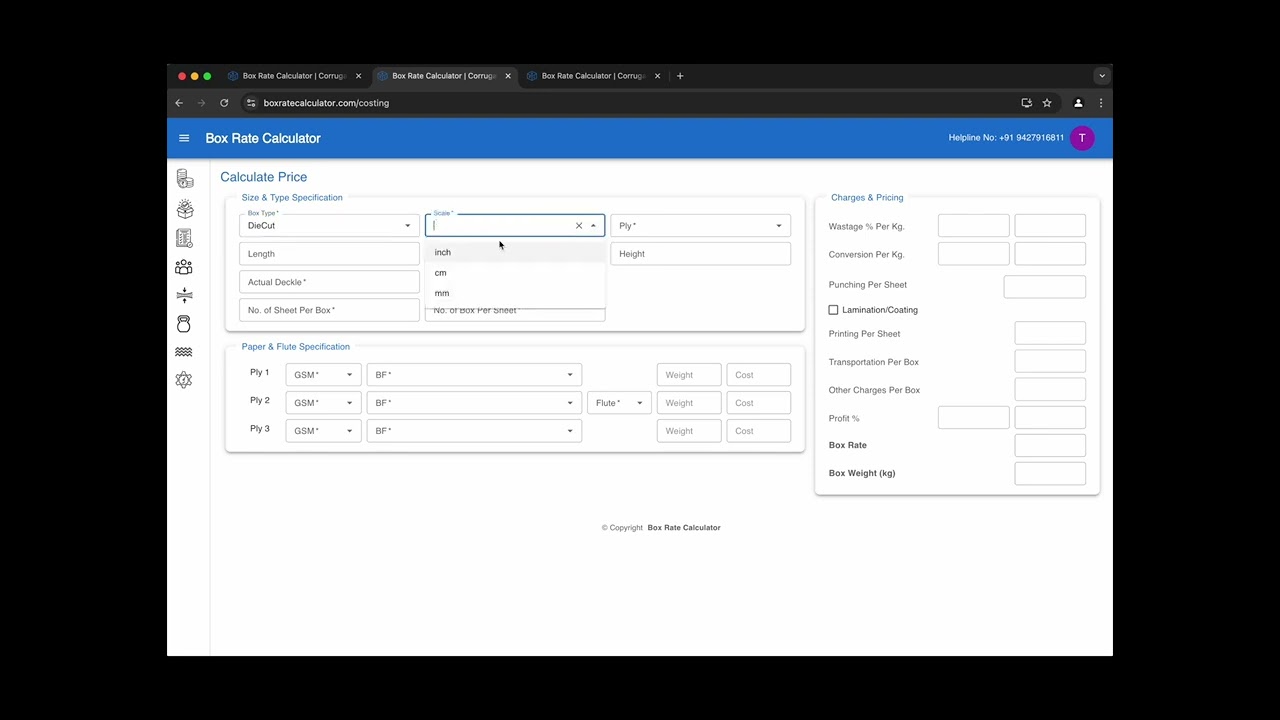The width and height of the screenshot is (1280, 720).
Task: Collapse the Scale dropdown arrow
Action: [593, 226]
